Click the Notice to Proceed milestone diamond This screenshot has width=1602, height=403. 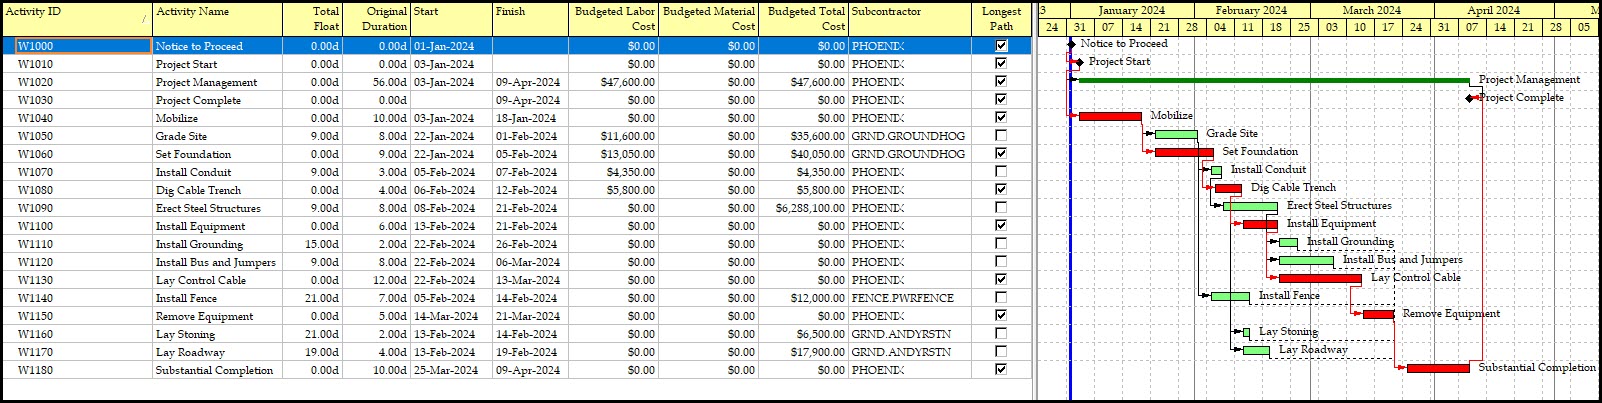1072,44
